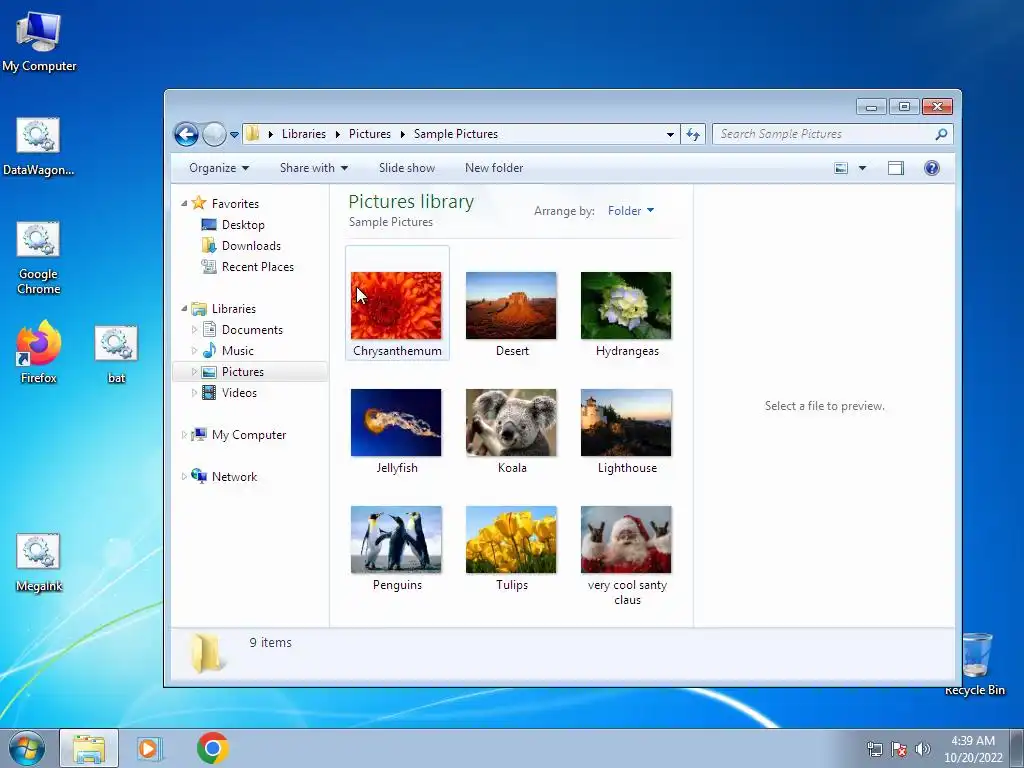Image resolution: width=1024 pixels, height=768 pixels.
Task: Select the Google Chrome desktop icon
Action: click(x=39, y=258)
